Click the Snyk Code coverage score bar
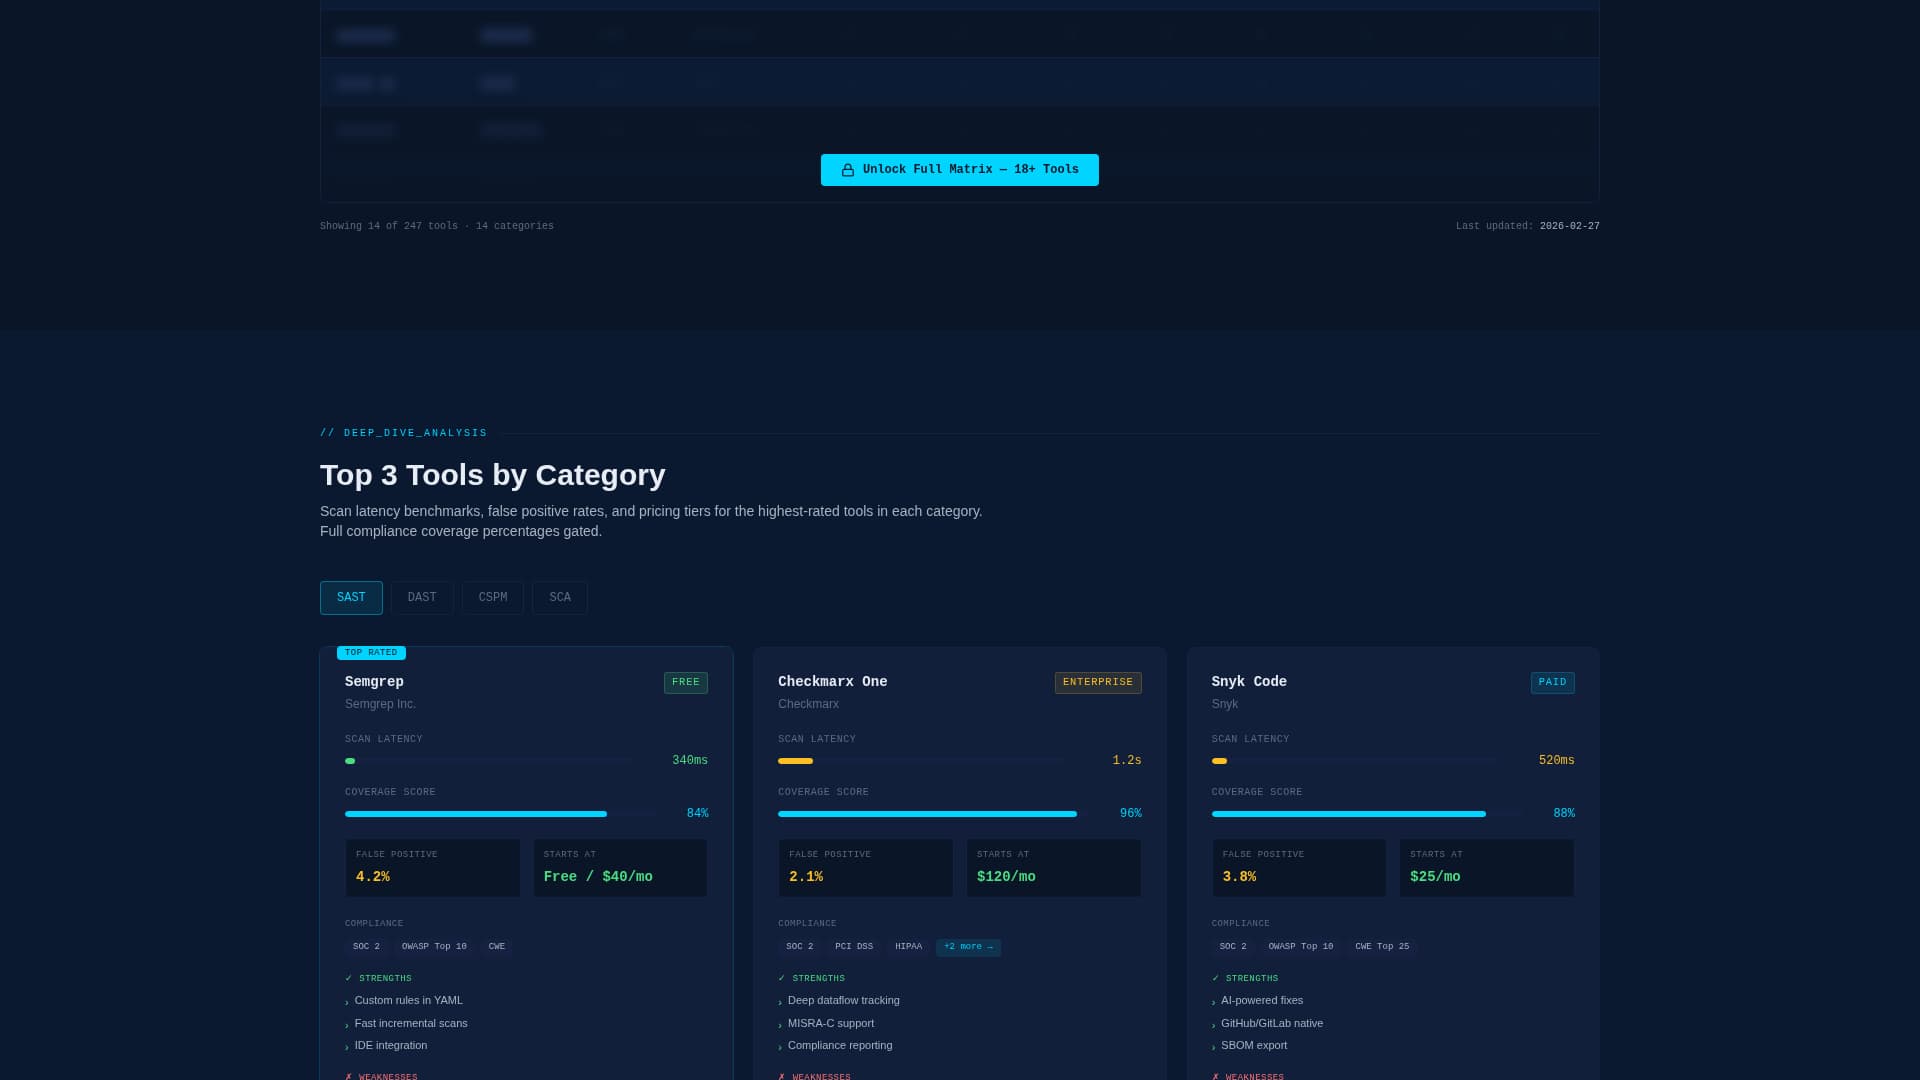The image size is (1920, 1080). point(1368,814)
